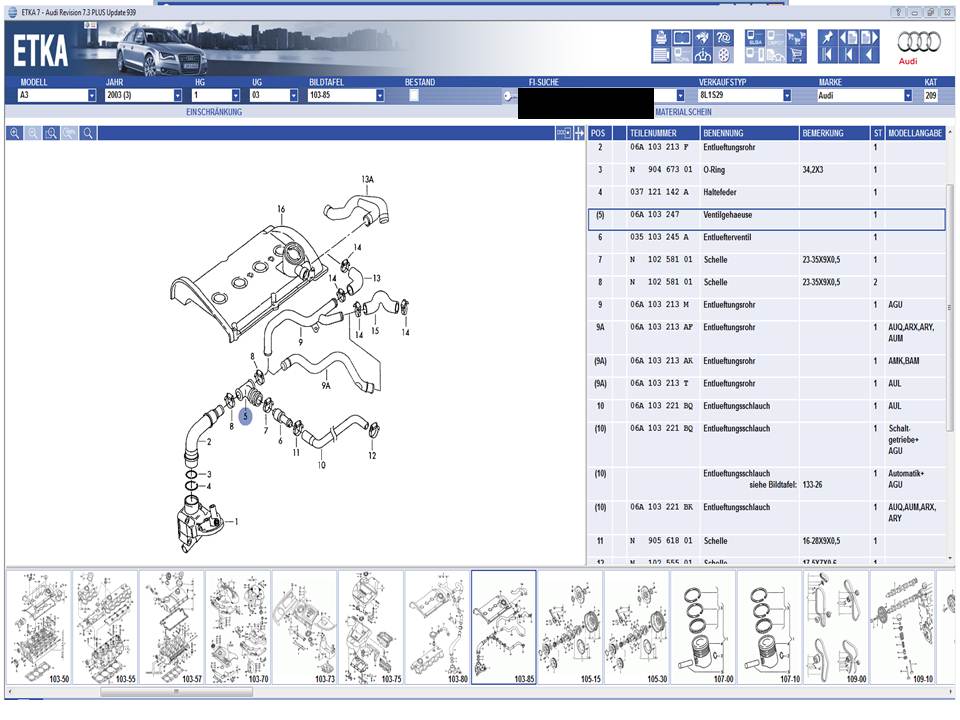Select the Haltefeder part name
The image size is (960, 720).
point(719,192)
